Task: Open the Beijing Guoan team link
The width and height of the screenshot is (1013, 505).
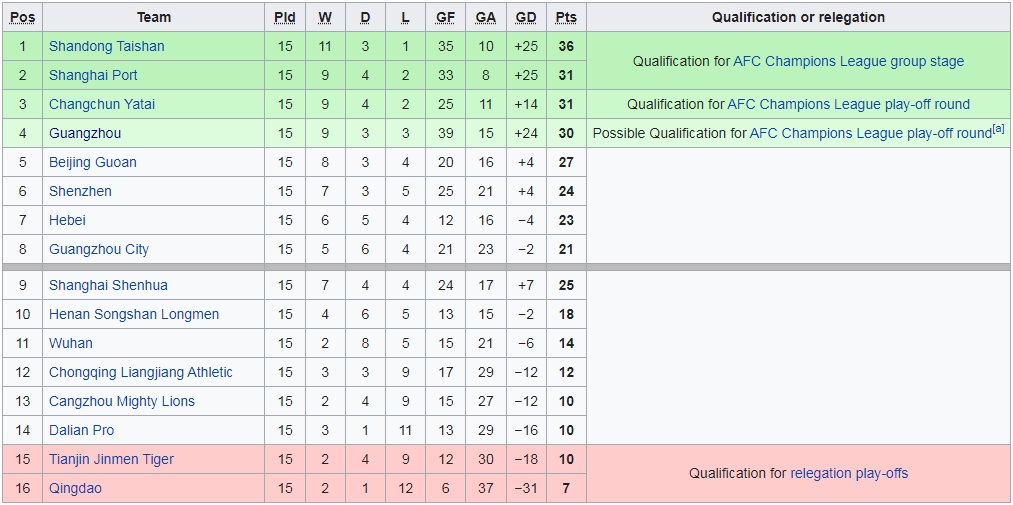Action: [93, 162]
